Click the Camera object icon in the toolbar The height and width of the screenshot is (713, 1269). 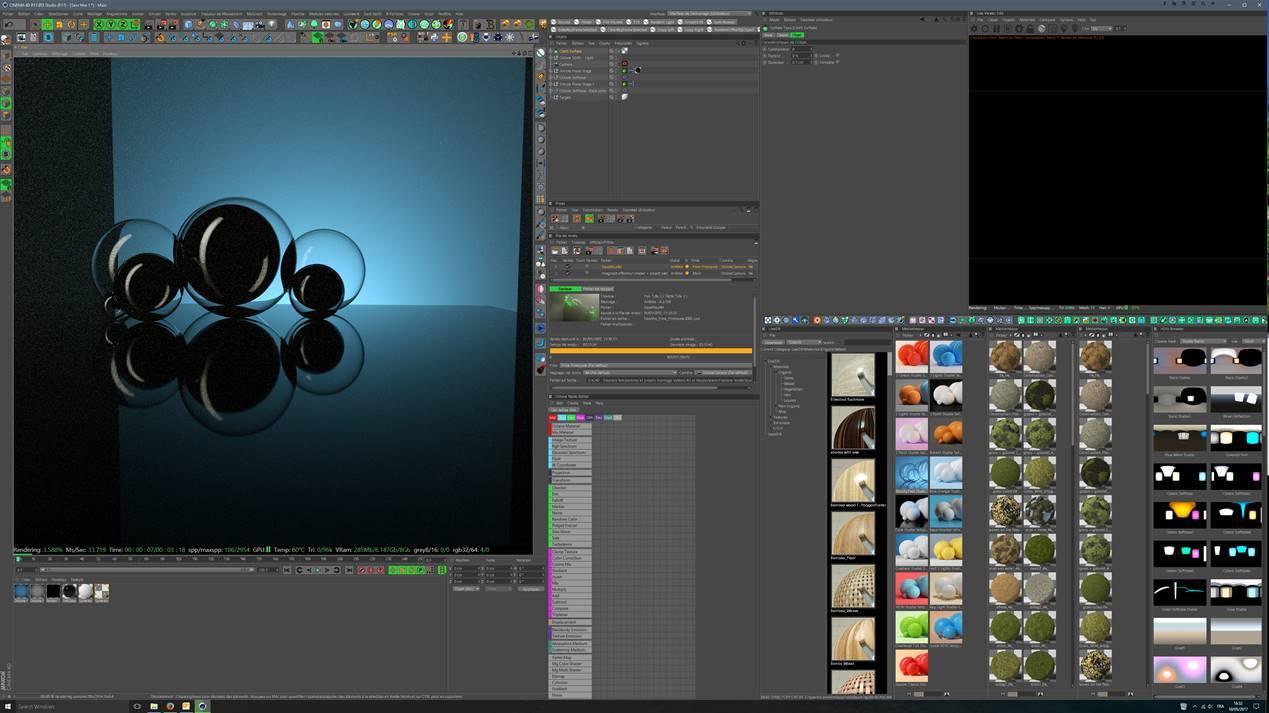260,25
